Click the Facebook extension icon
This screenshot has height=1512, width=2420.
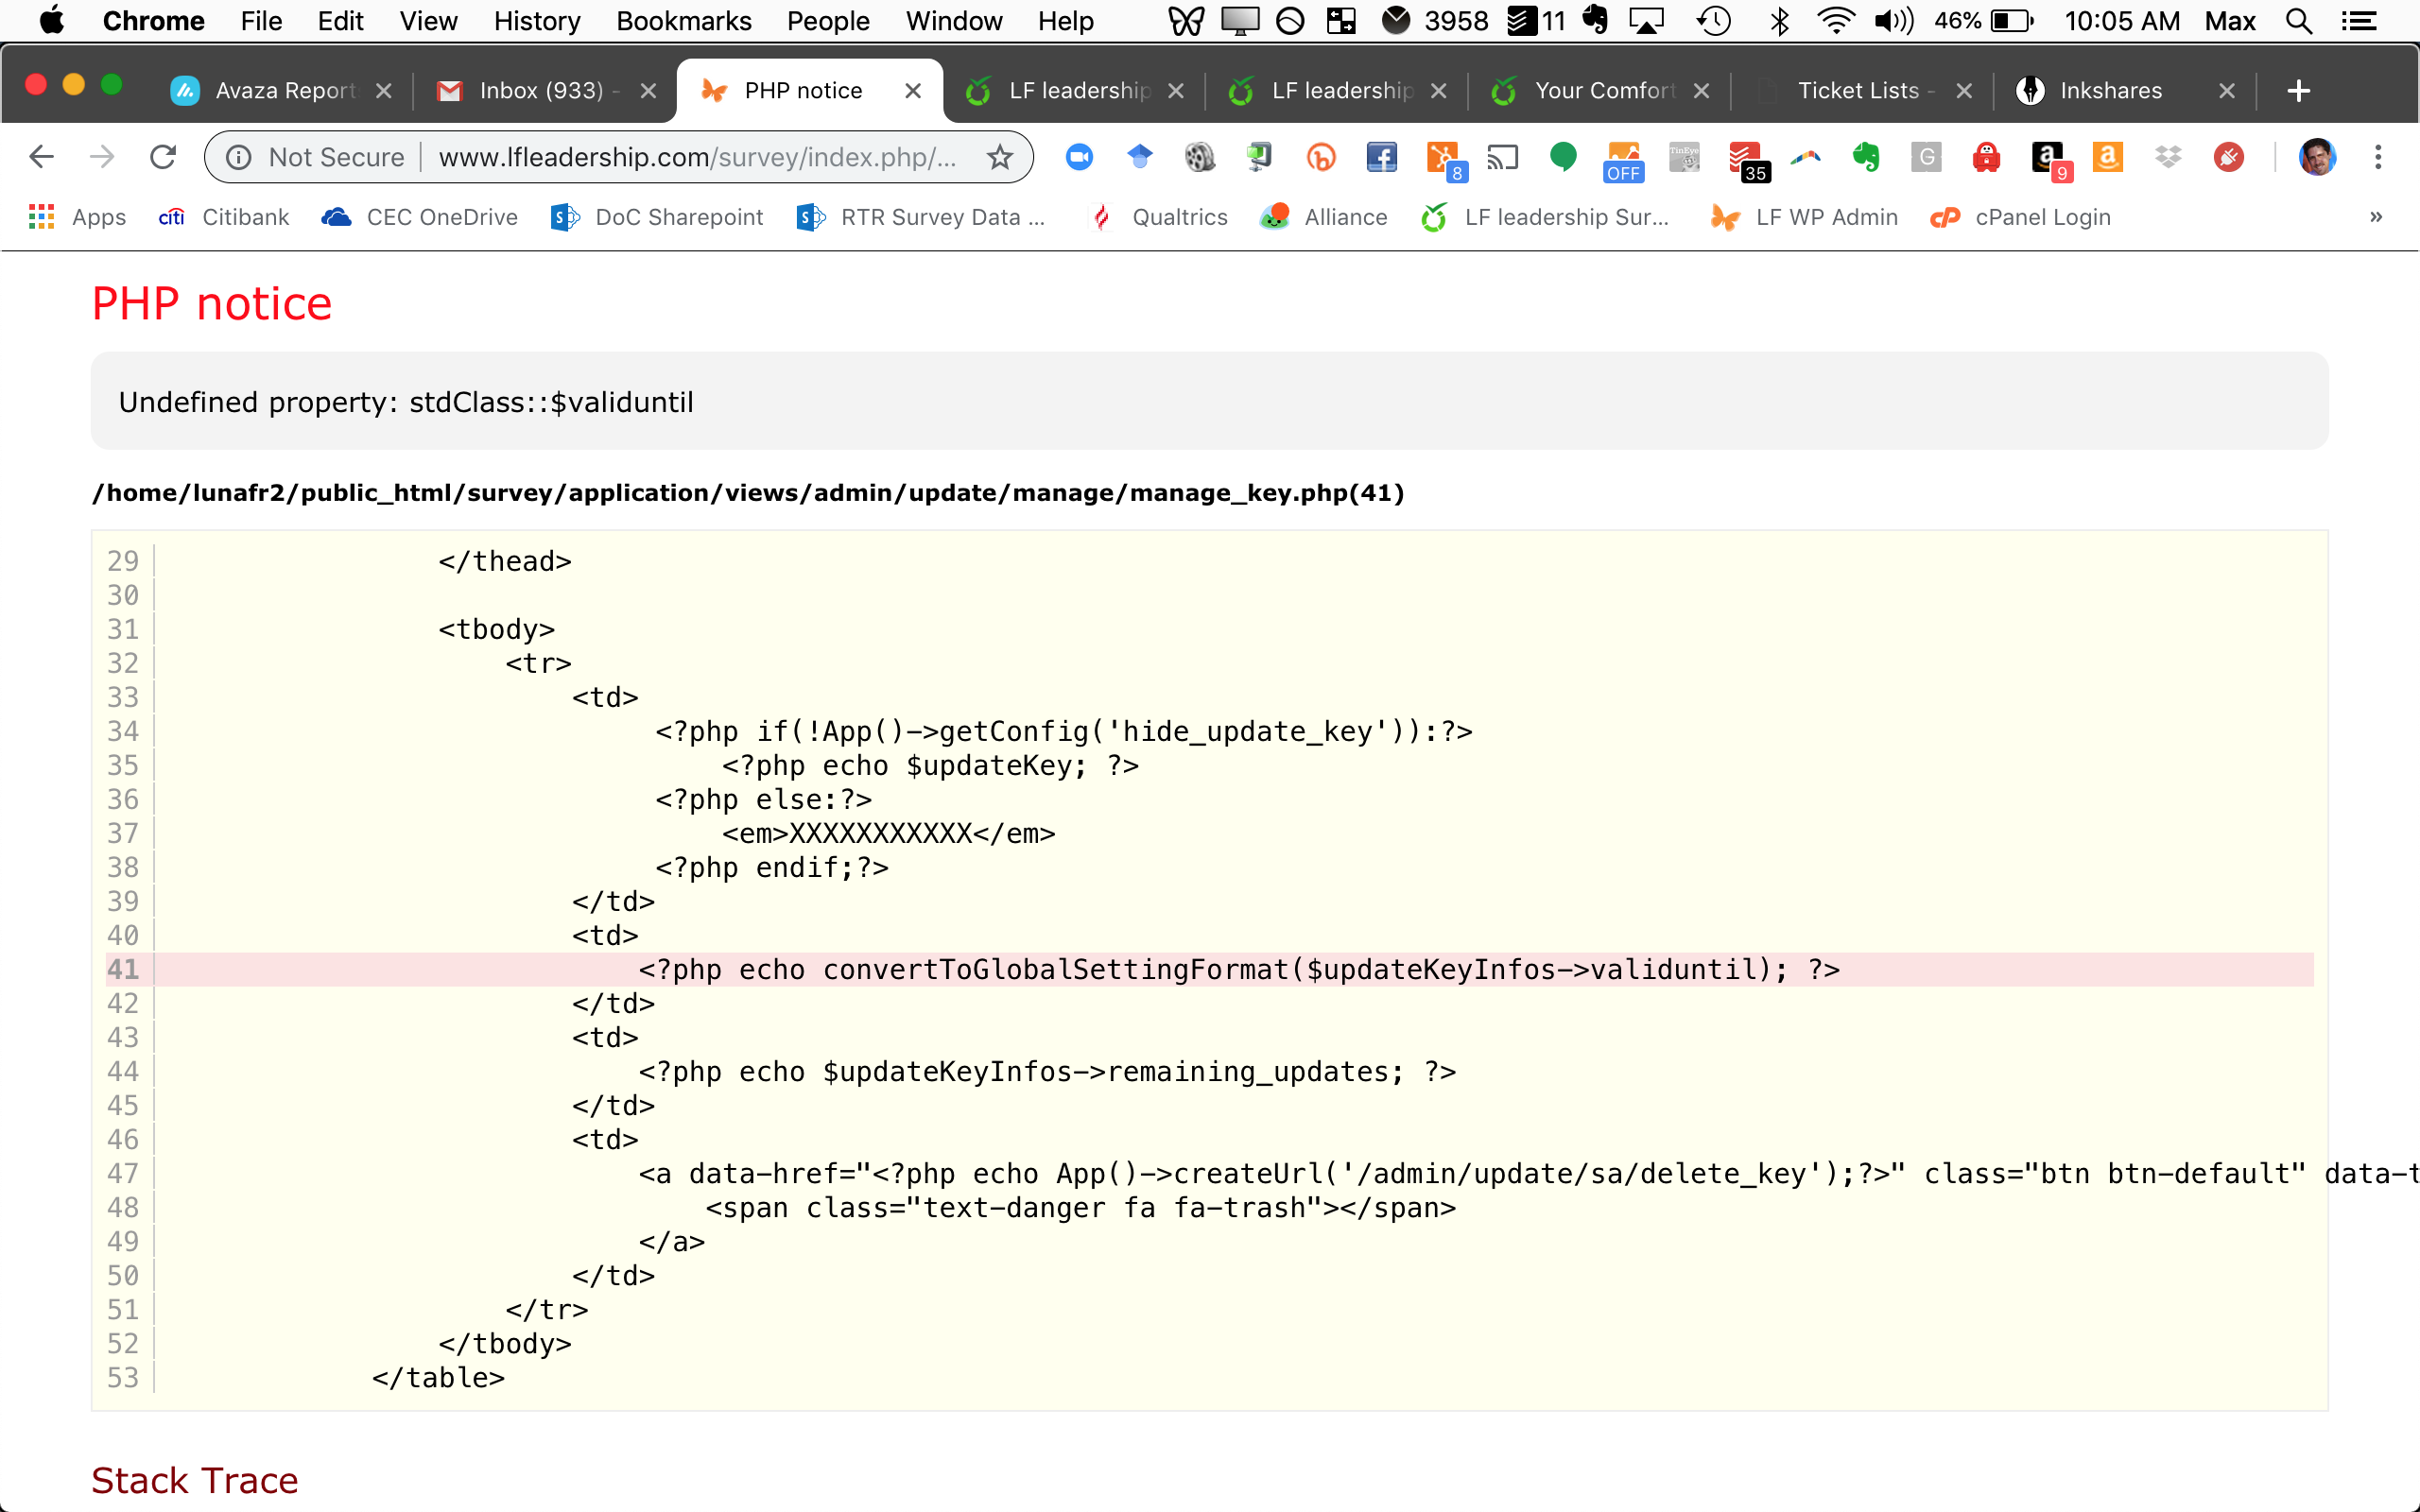1381,157
